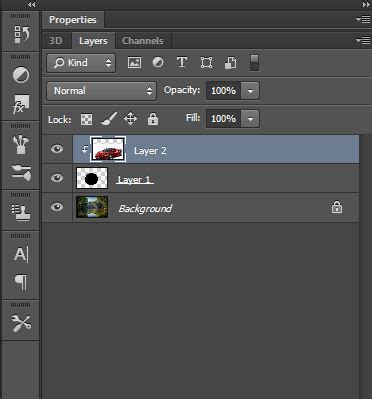Lock layer position
Image resolution: width=372 pixels, height=399 pixels.
[130, 119]
